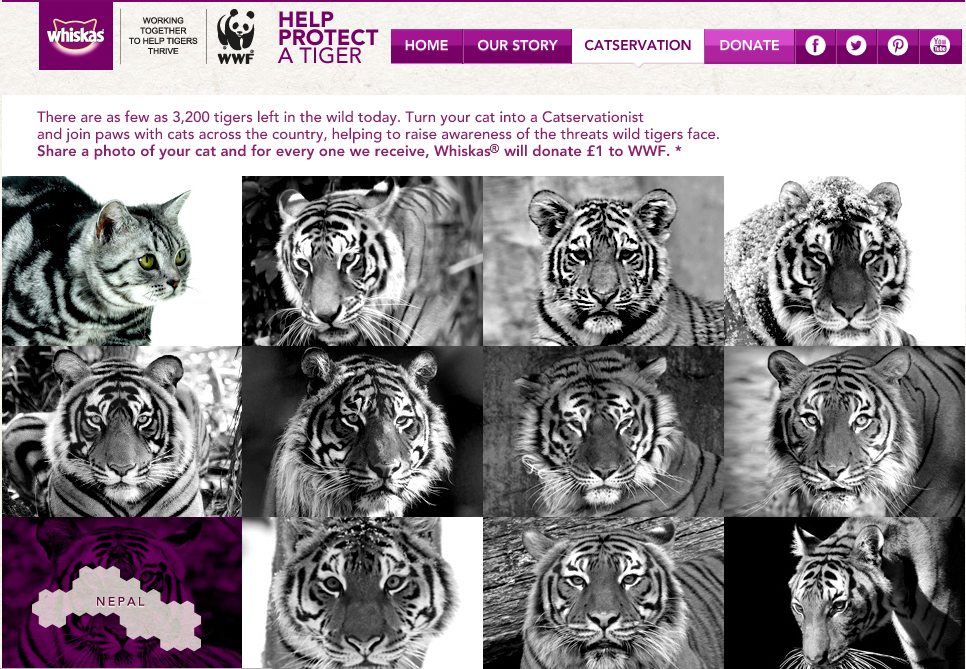Select the tiger photo below the tabby cat
The height and width of the screenshot is (669, 966).
pos(122,431)
